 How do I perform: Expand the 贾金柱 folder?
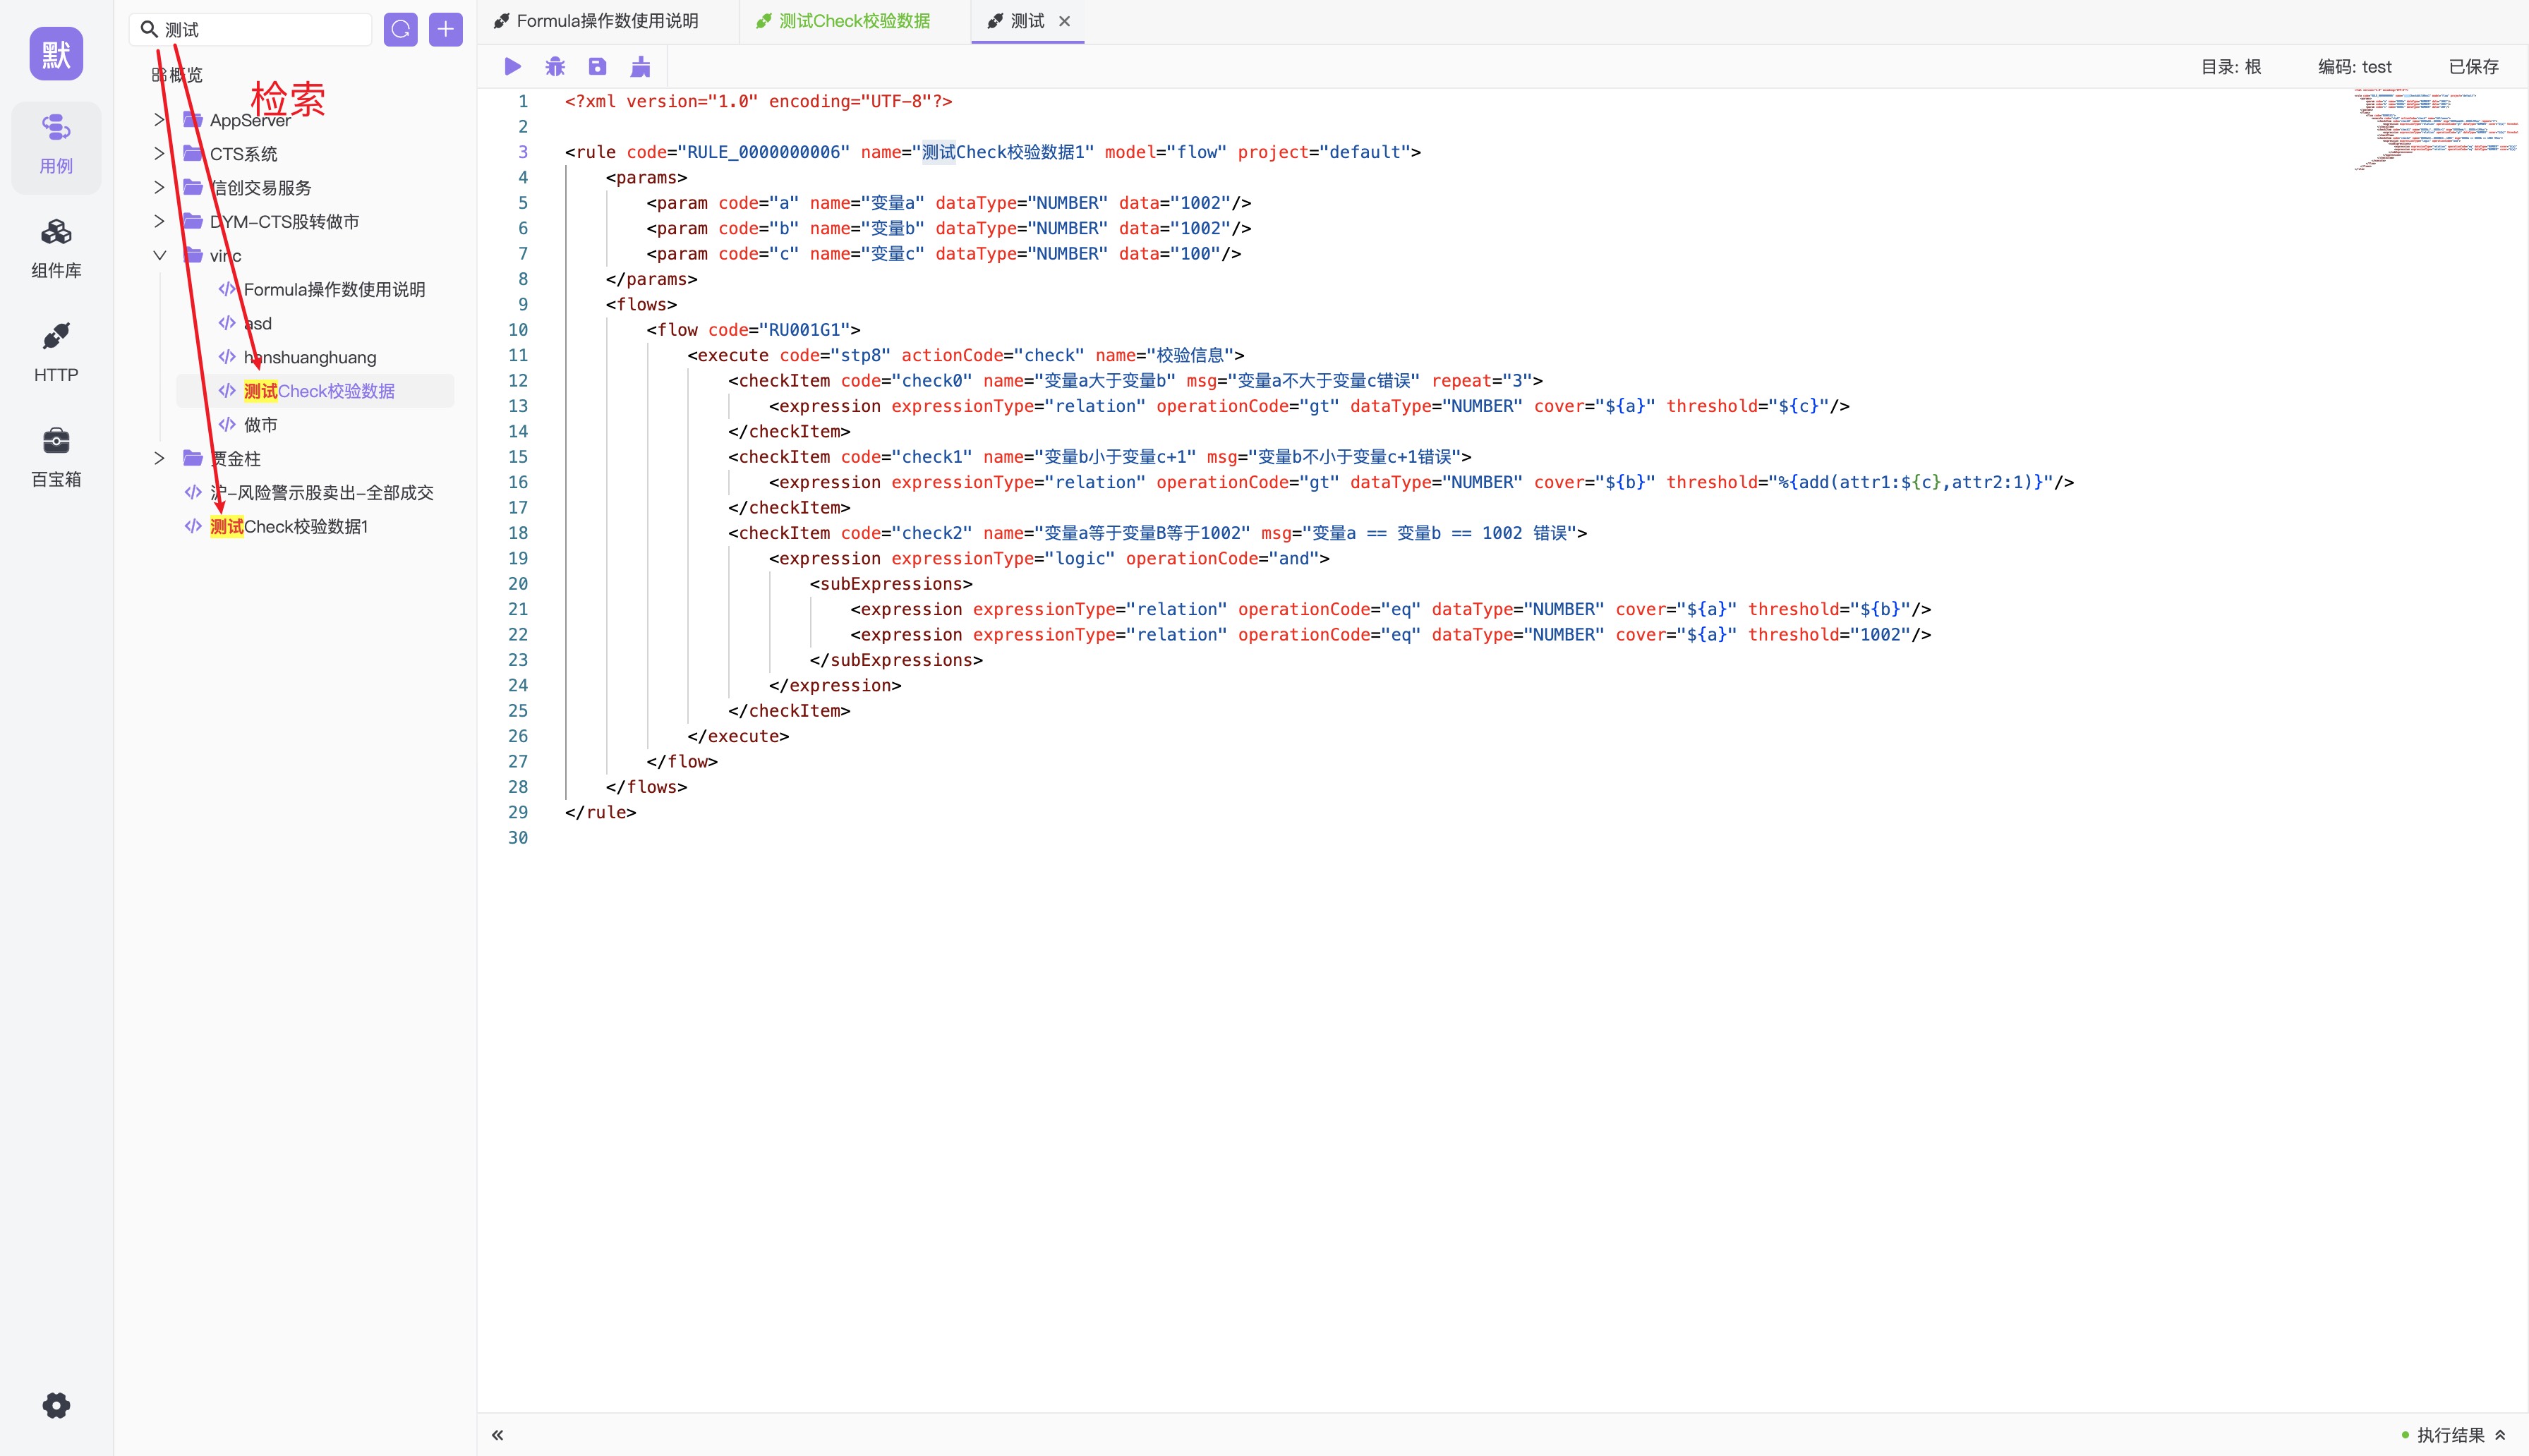(x=159, y=458)
